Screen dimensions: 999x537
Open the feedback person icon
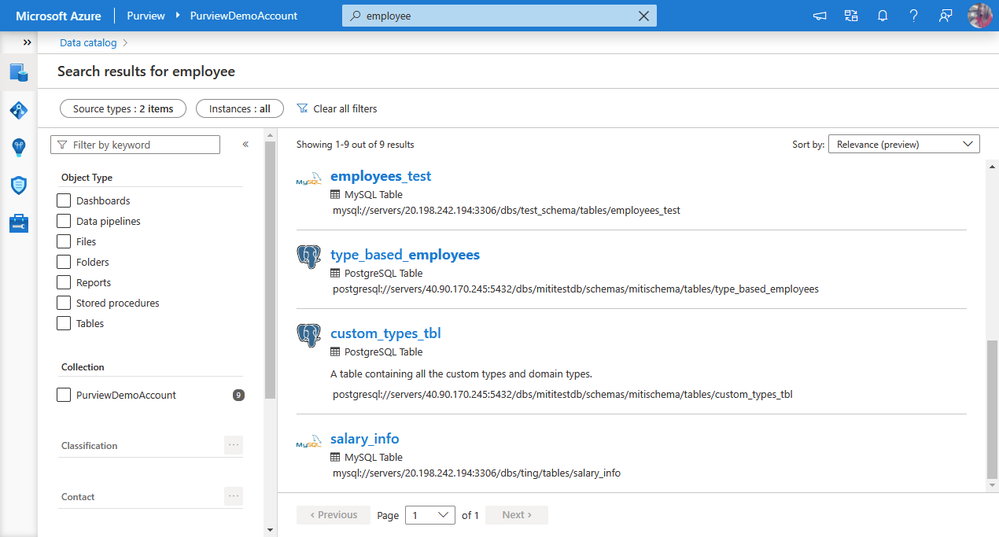coord(945,16)
